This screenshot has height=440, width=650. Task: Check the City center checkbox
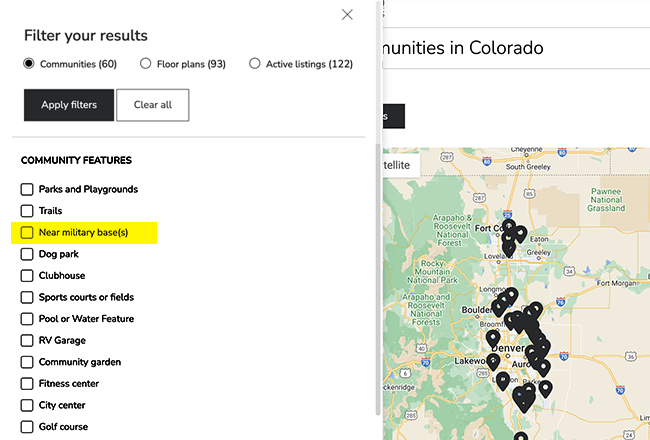[27, 406]
